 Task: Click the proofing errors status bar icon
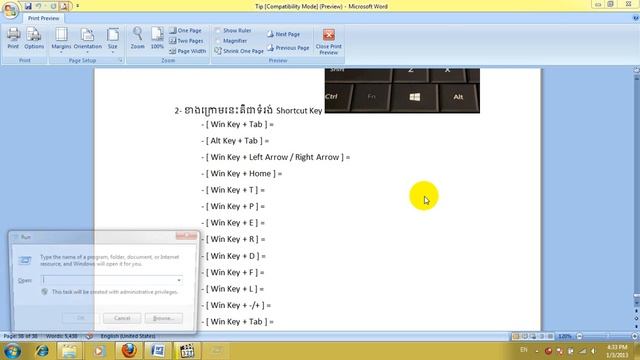[89, 336]
